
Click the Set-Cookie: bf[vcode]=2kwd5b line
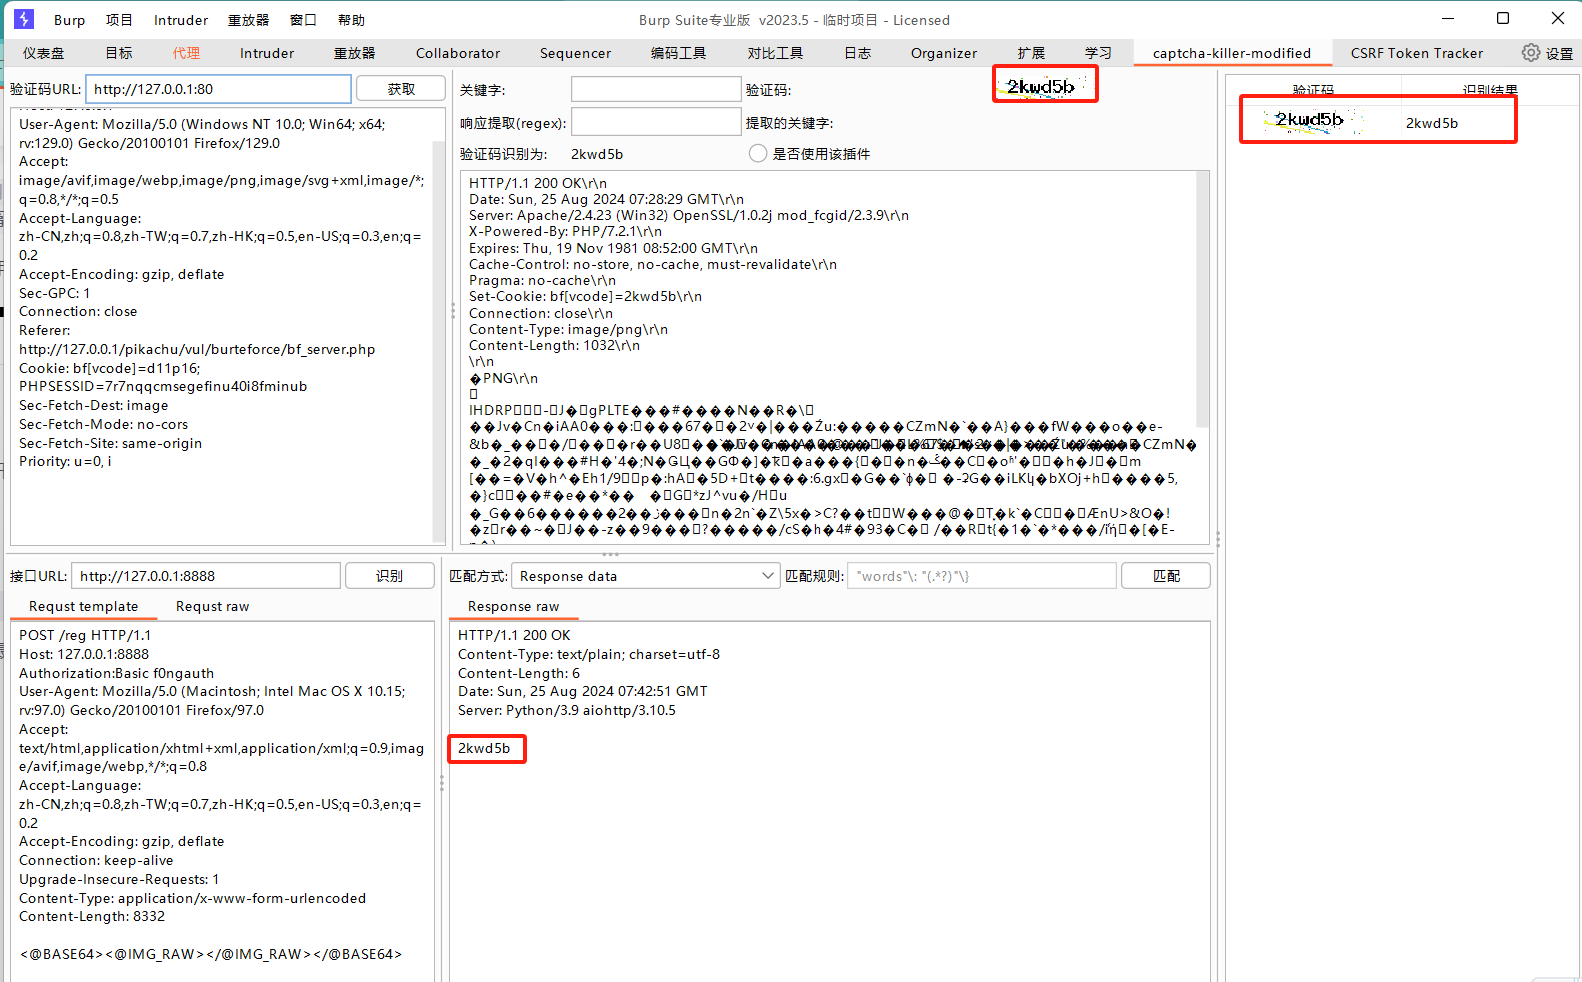point(585,297)
